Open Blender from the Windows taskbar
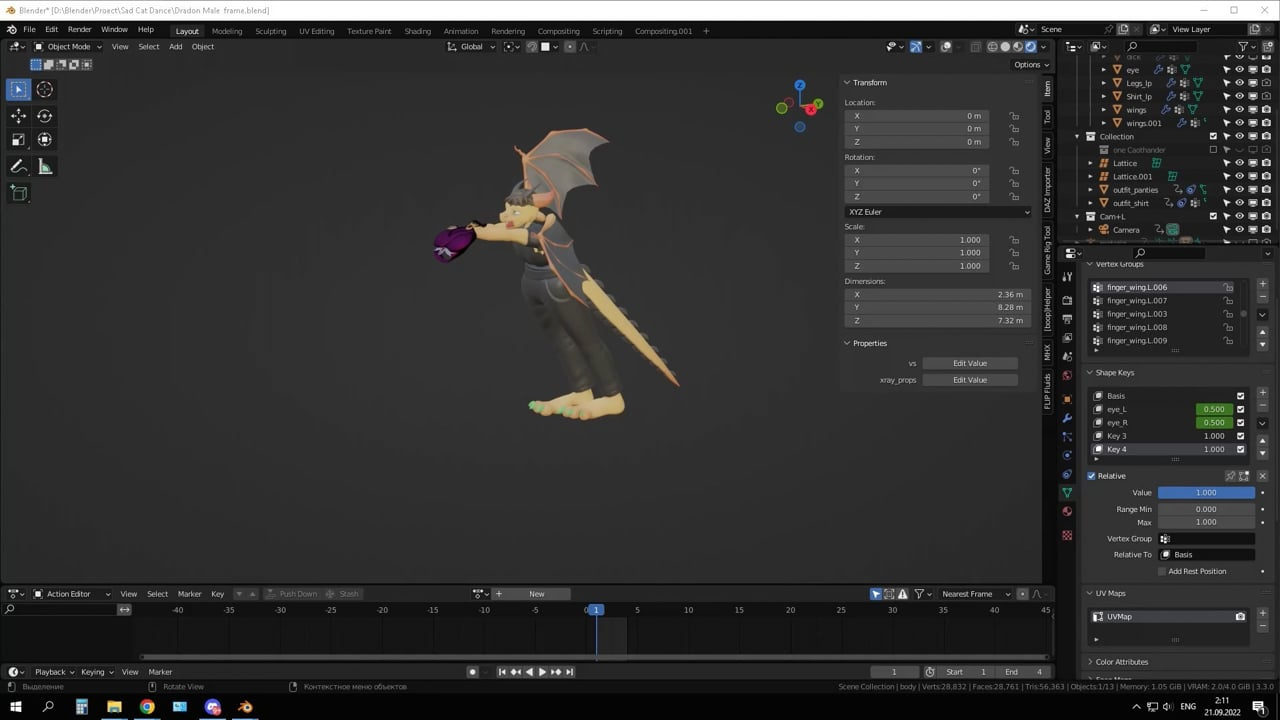 (245, 707)
